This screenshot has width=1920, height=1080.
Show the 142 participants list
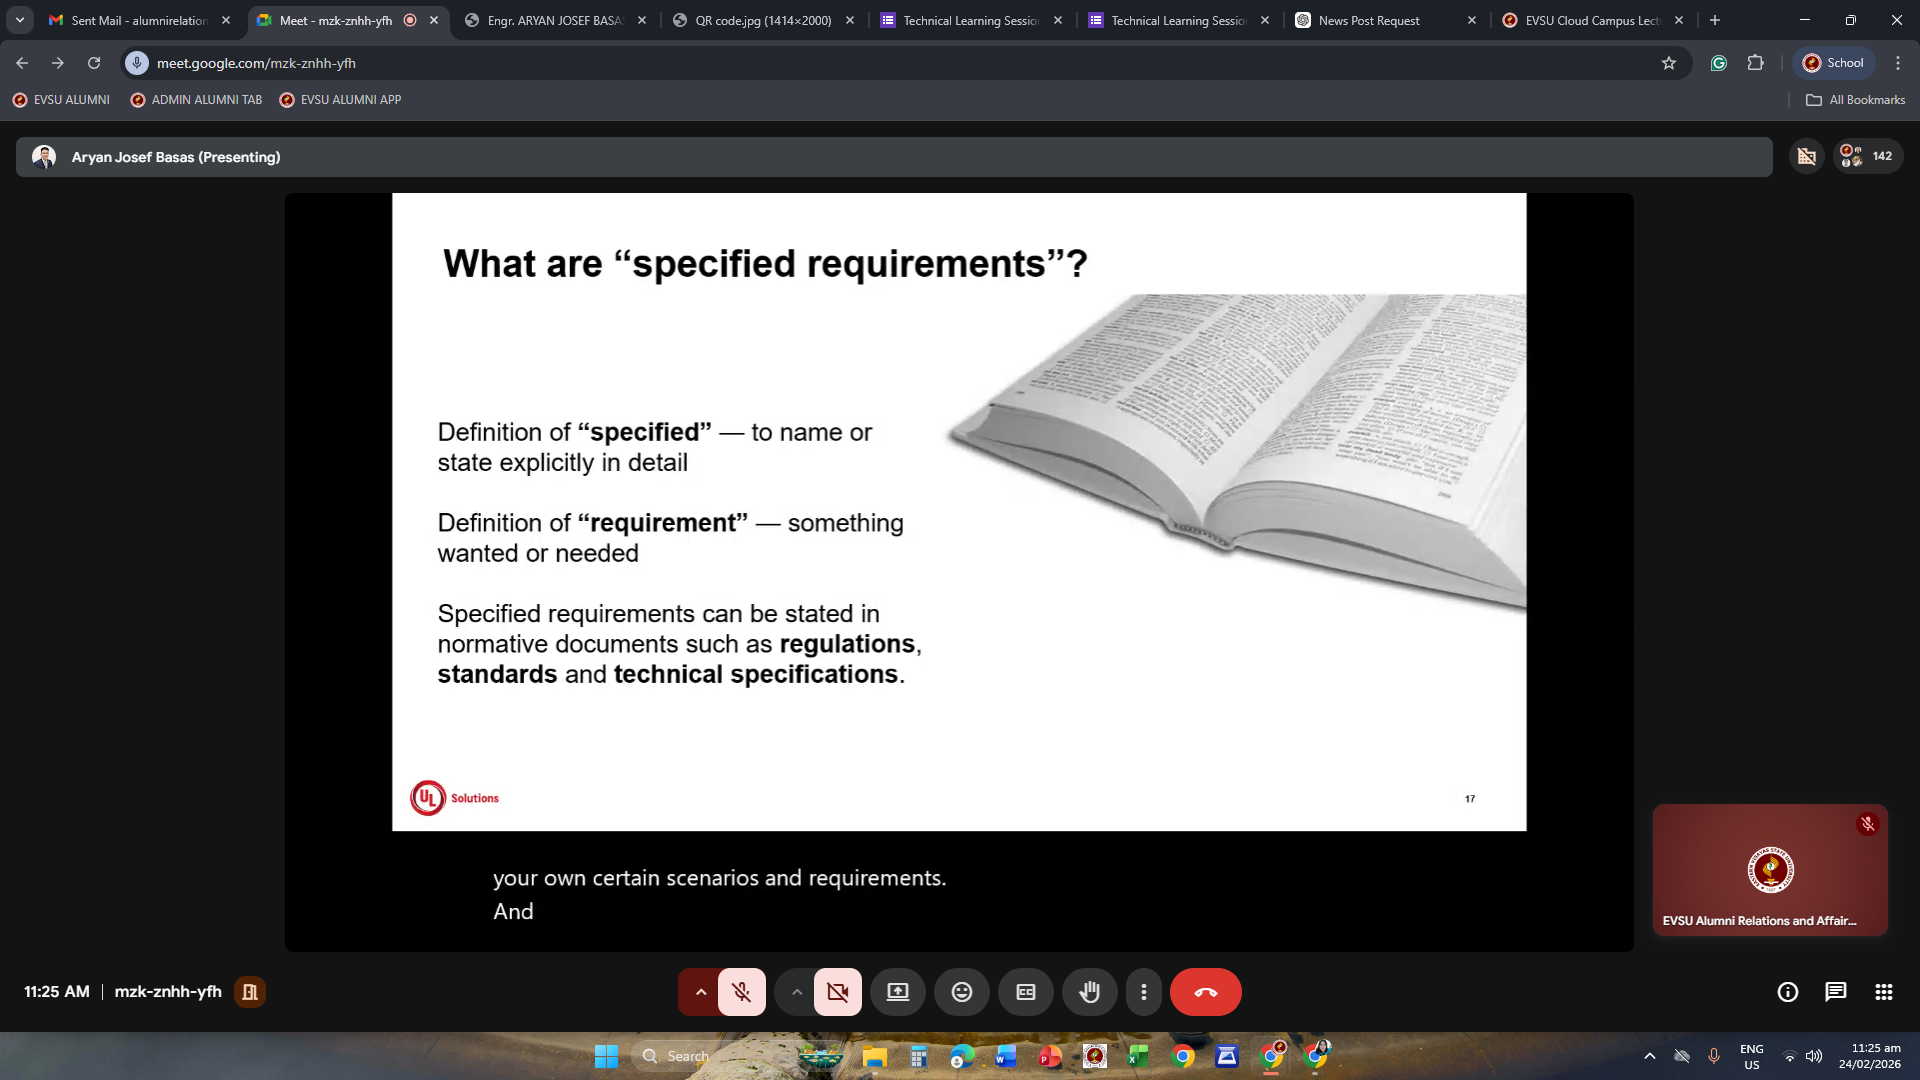click(1868, 156)
